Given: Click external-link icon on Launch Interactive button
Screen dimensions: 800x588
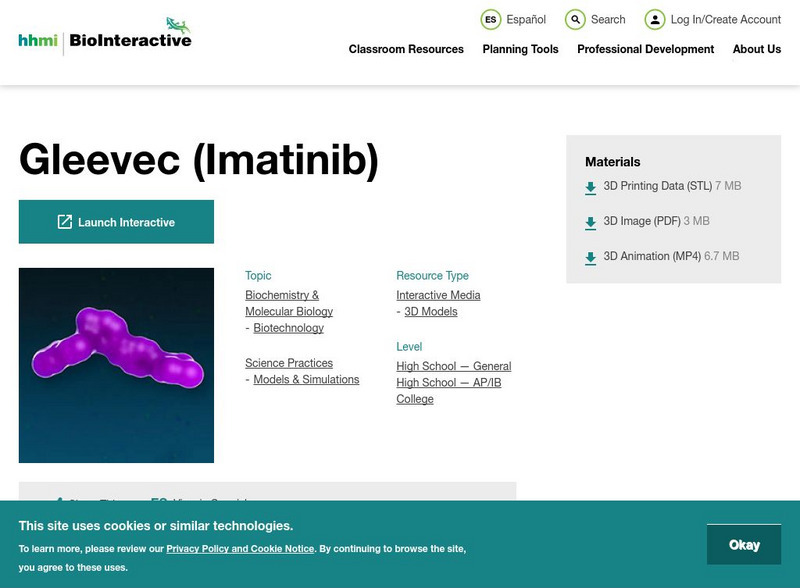Looking at the screenshot, I should pyautogui.click(x=65, y=222).
